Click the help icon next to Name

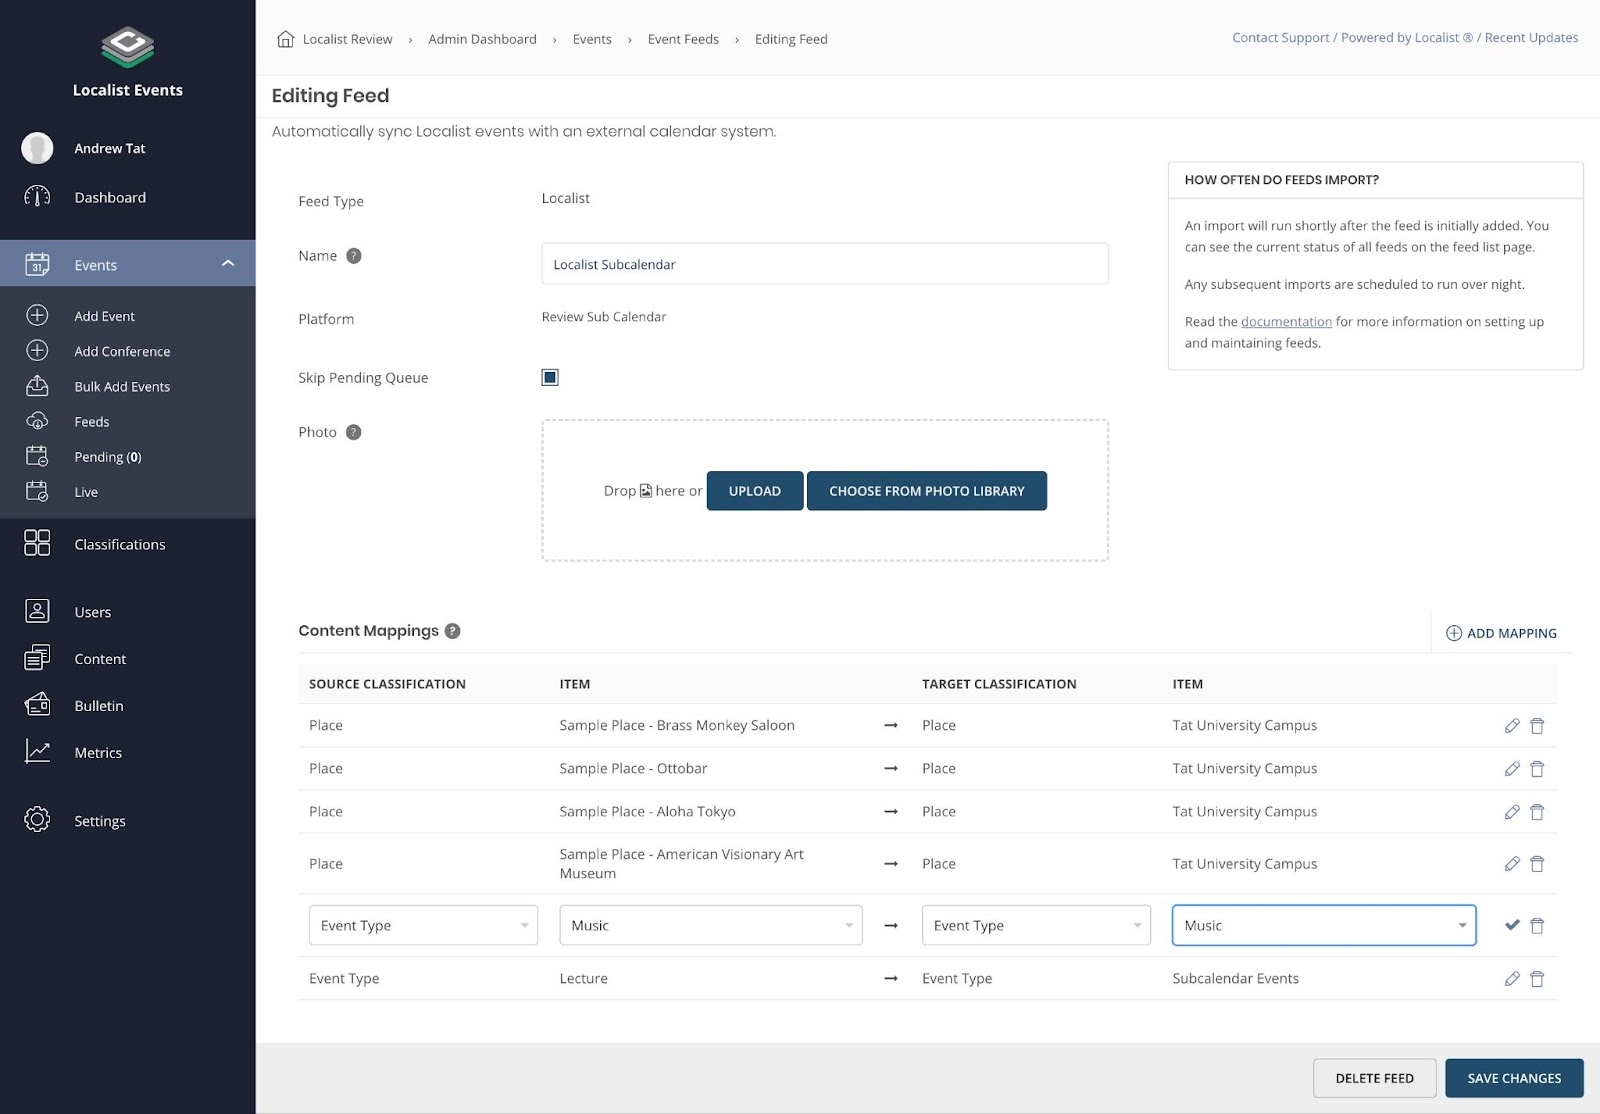click(354, 256)
